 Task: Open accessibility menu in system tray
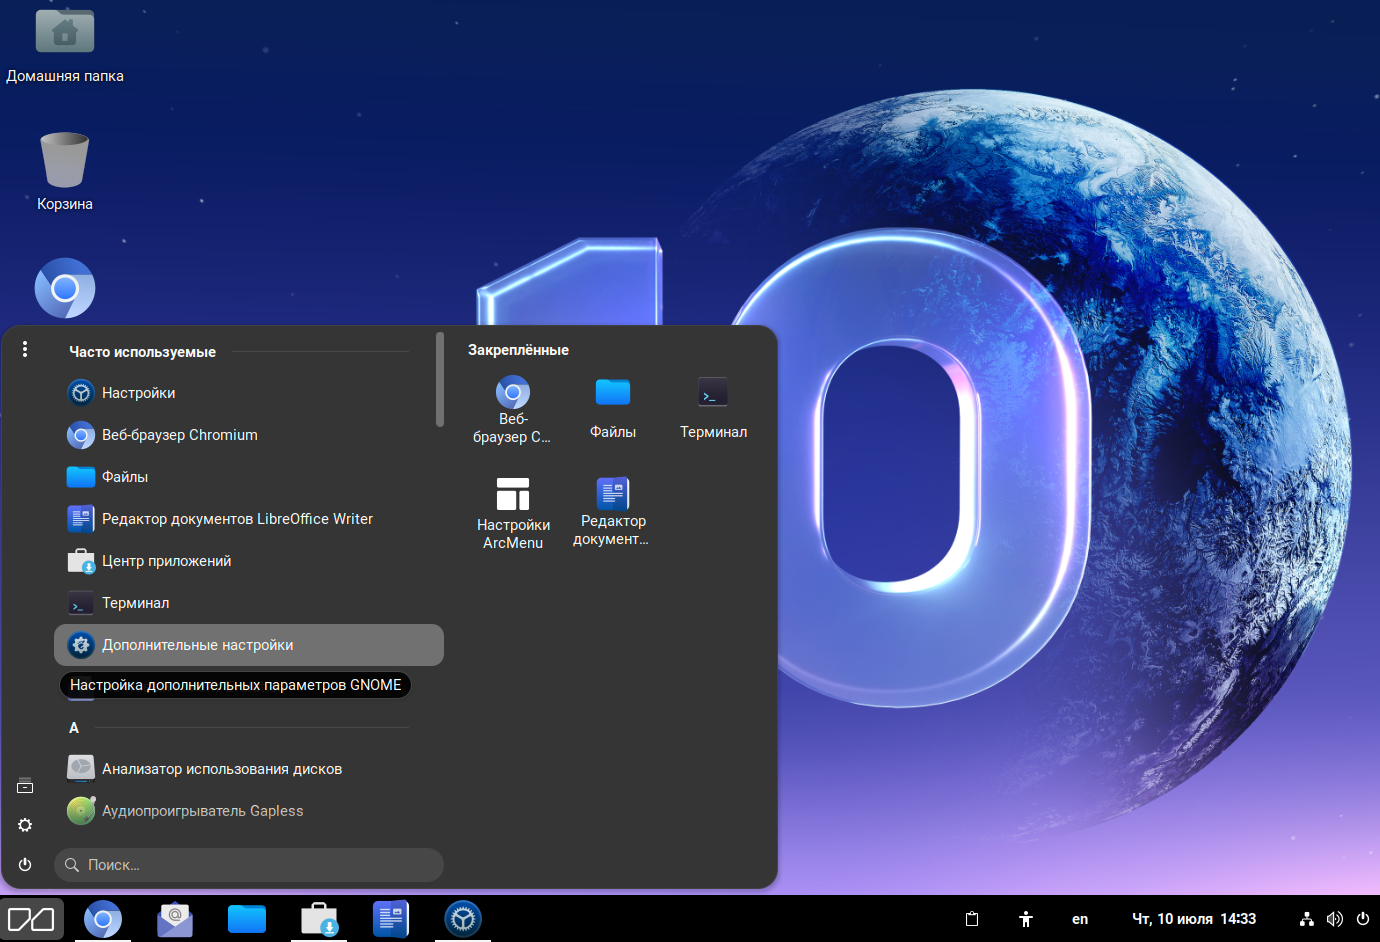1025,919
